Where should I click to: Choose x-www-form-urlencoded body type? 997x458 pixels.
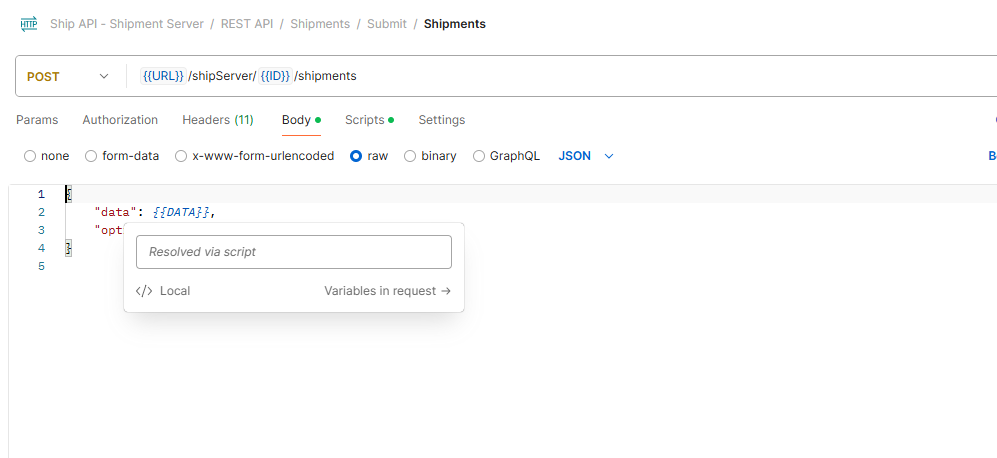181,156
